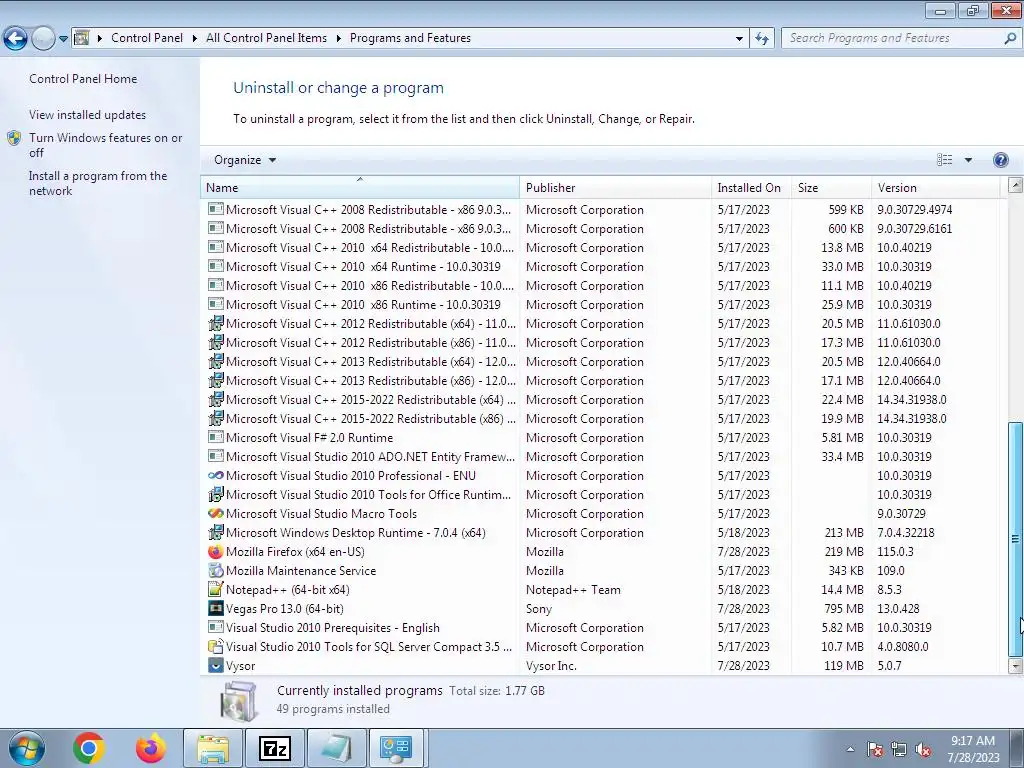Click the taskbar clock showing 9:17 AM
Image resolution: width=1024 pixels, height=768 pixels.
click(x=973, y=749)
